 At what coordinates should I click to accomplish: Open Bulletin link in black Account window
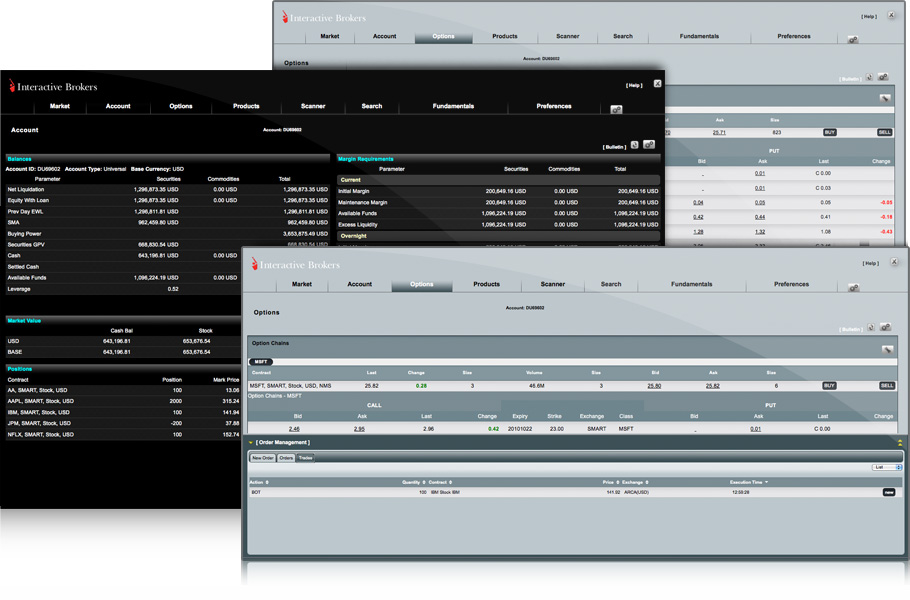(614, 147)
